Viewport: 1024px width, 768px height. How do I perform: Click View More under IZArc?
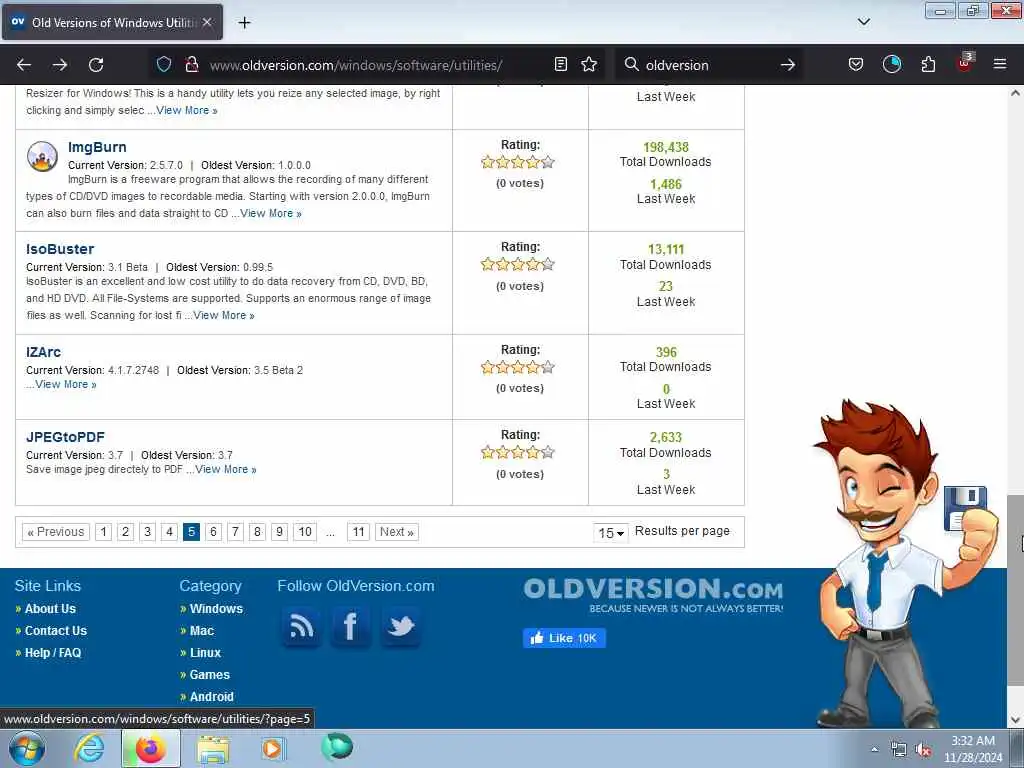pos(66,384)
